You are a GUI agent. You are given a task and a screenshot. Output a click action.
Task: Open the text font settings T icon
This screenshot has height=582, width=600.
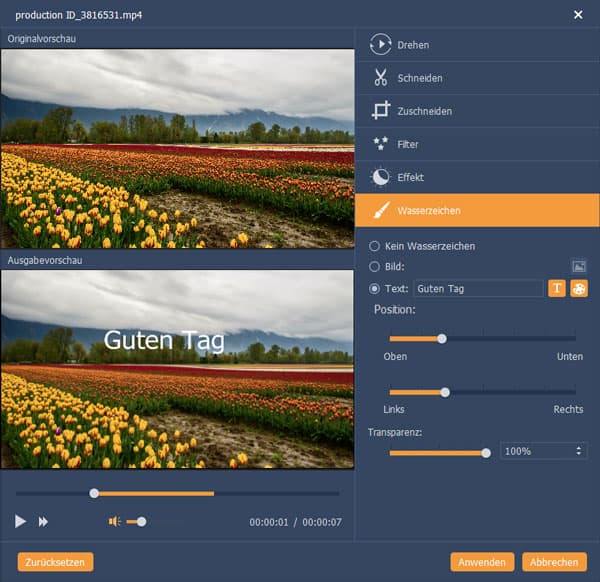click(558, 288)
